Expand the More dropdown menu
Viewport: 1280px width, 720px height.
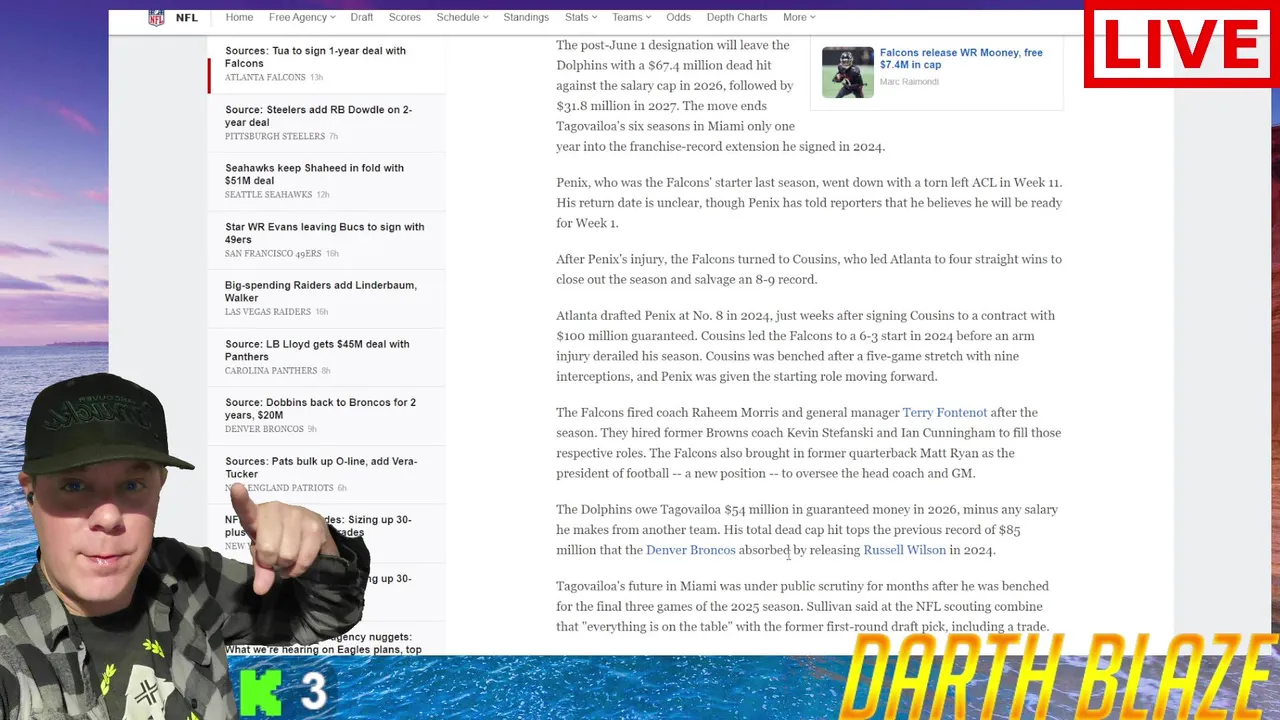coord(799,17)
